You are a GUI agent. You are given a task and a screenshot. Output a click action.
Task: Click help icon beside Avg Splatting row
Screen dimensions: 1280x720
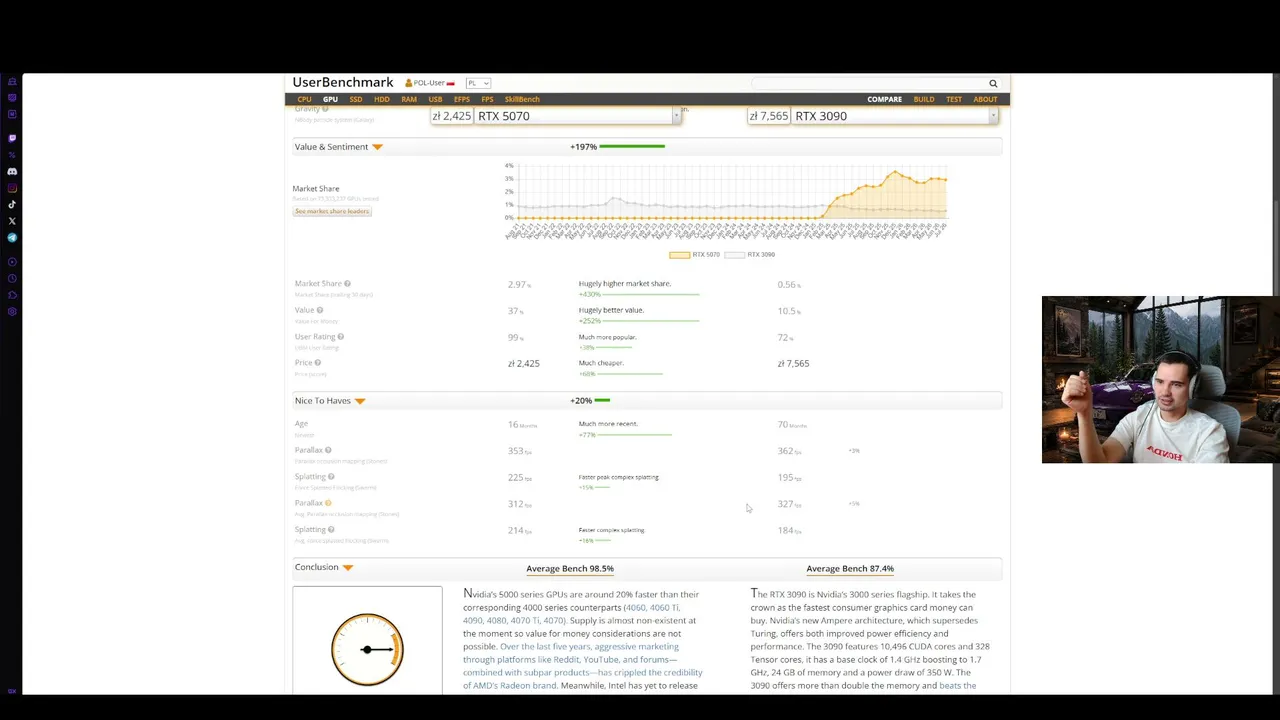(331, 530)
